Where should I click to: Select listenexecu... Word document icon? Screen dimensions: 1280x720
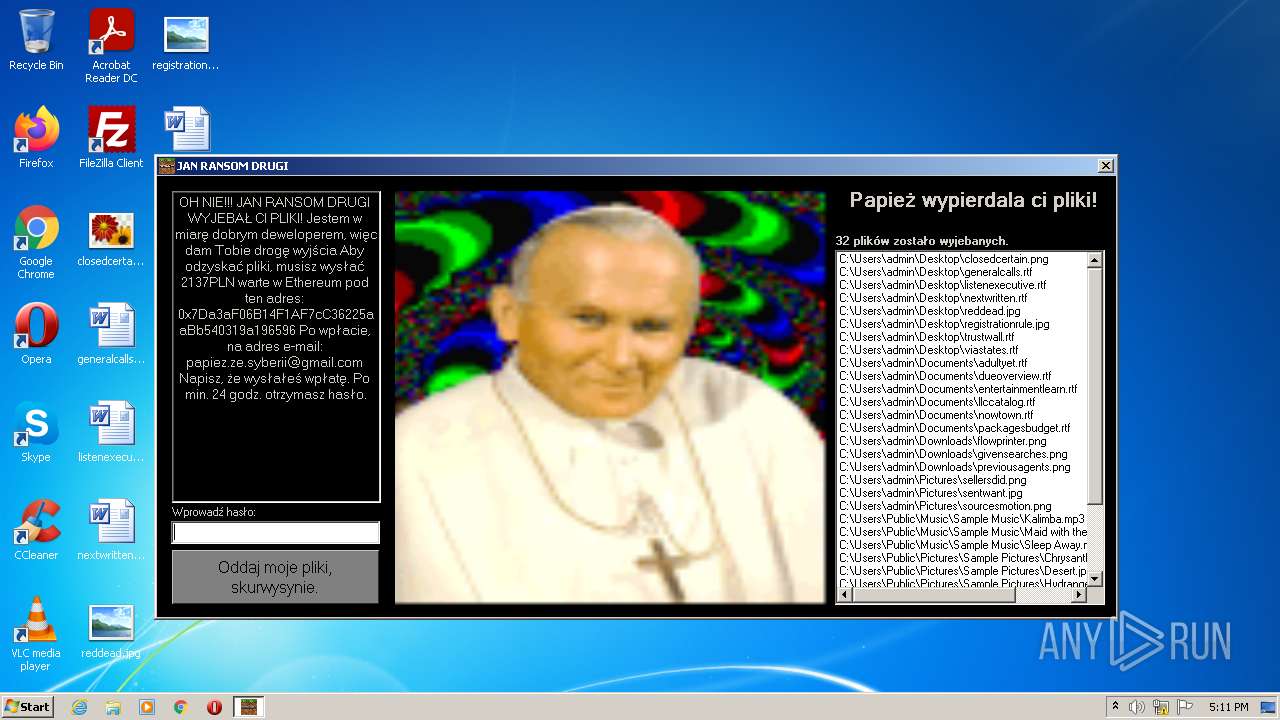point(111,431)
